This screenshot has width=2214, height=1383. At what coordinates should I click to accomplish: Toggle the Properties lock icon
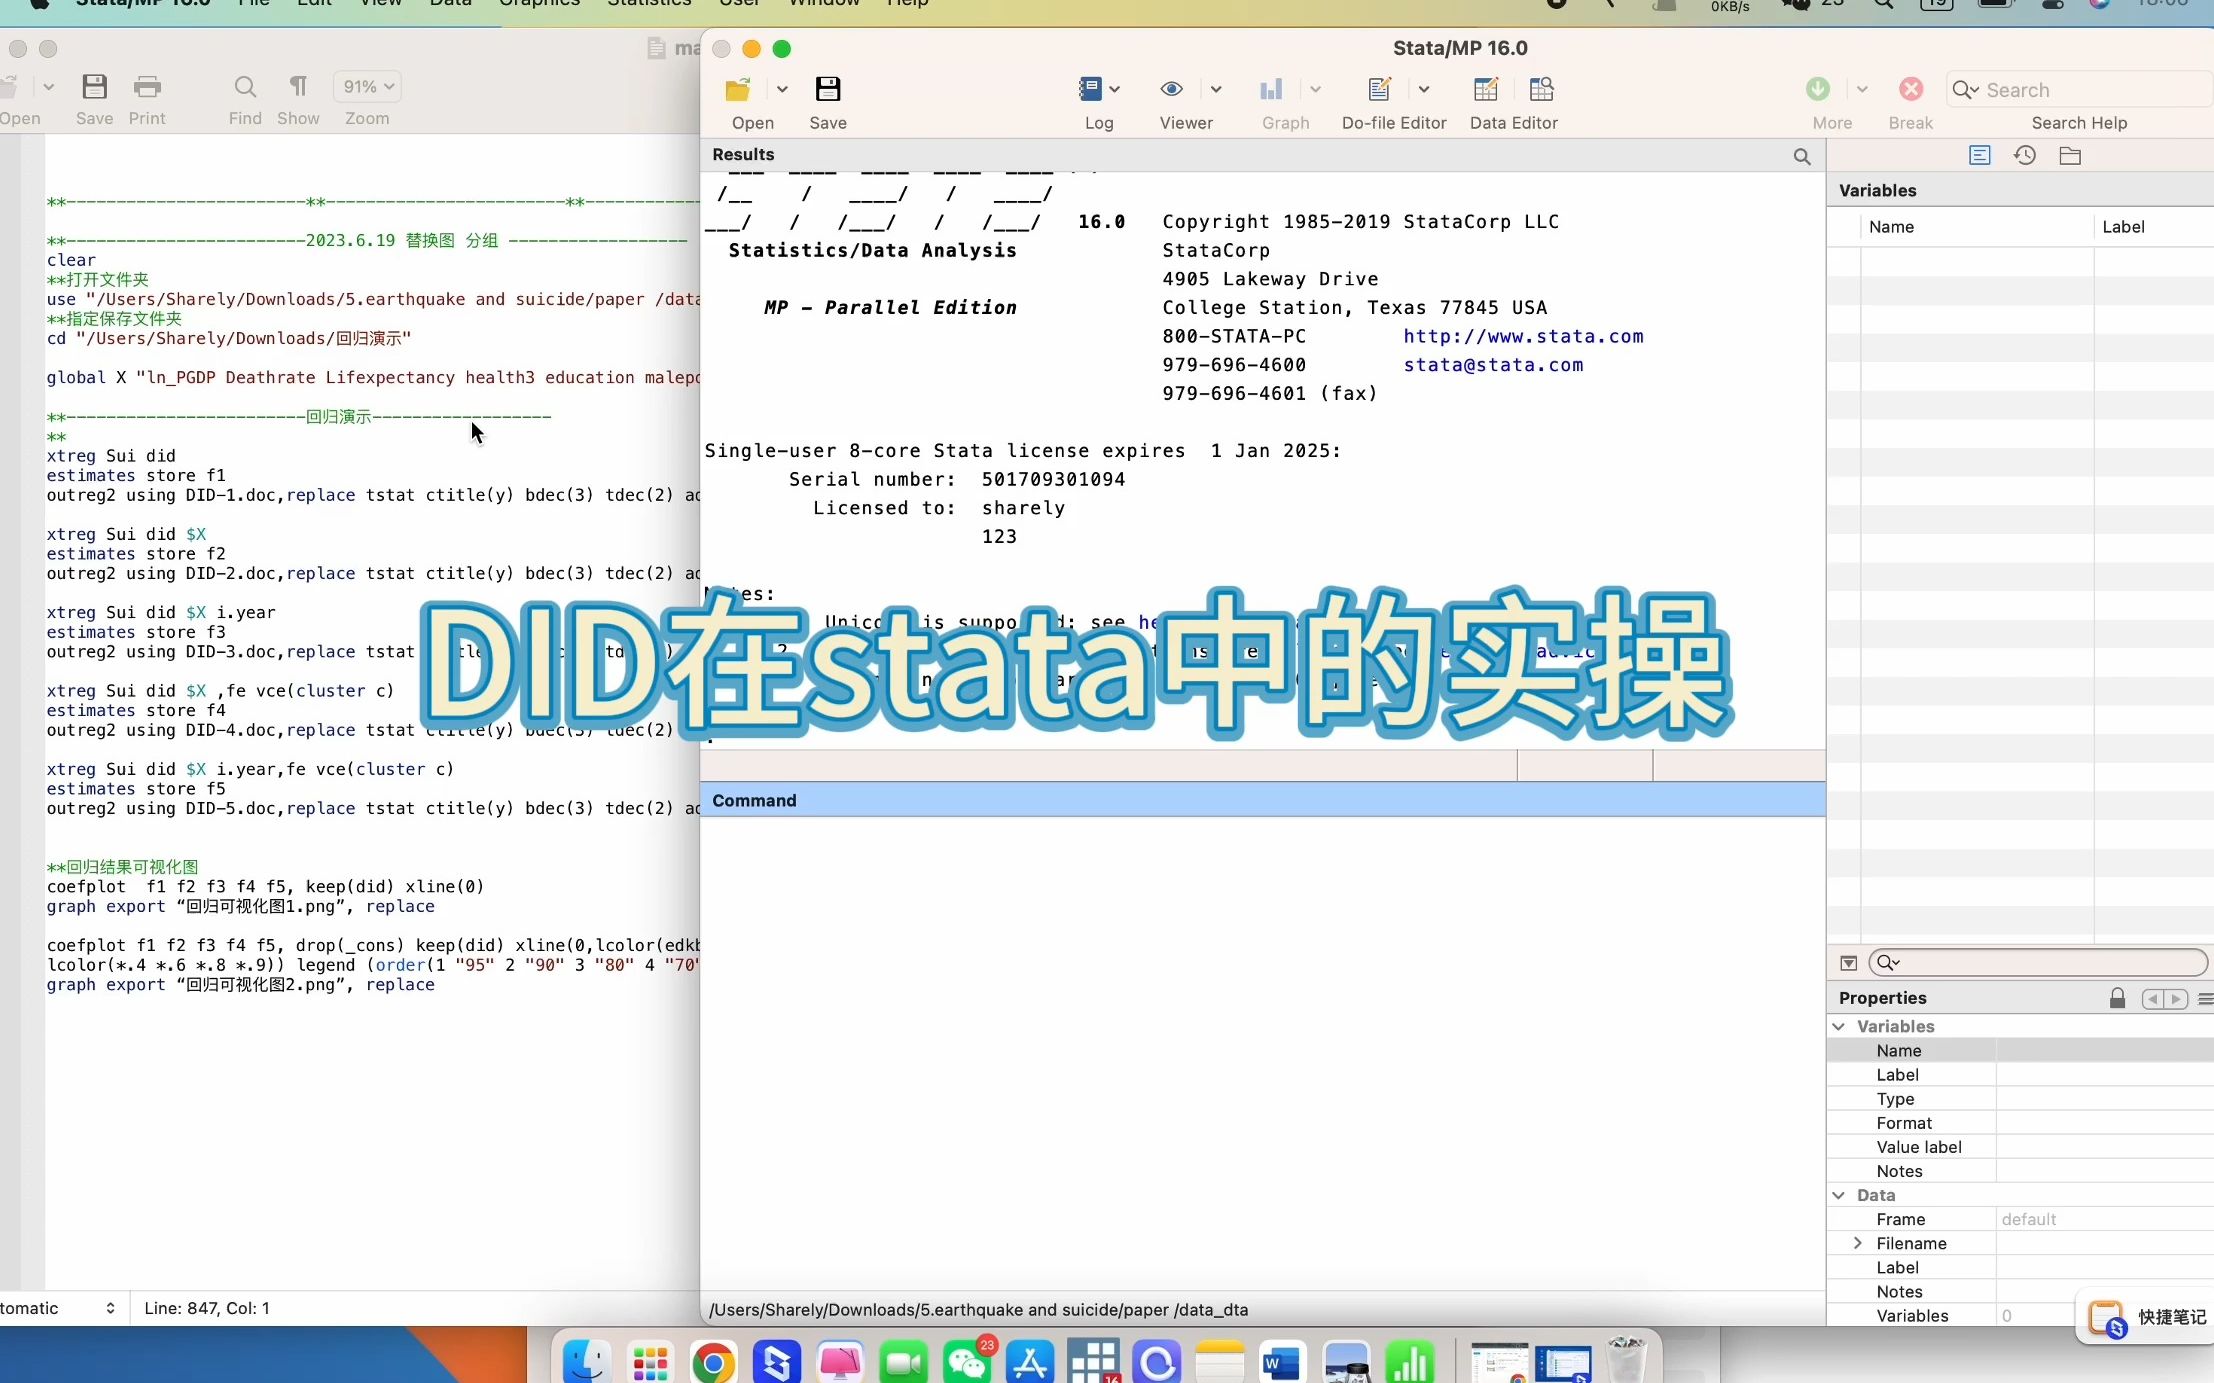tap(2117, 998)
